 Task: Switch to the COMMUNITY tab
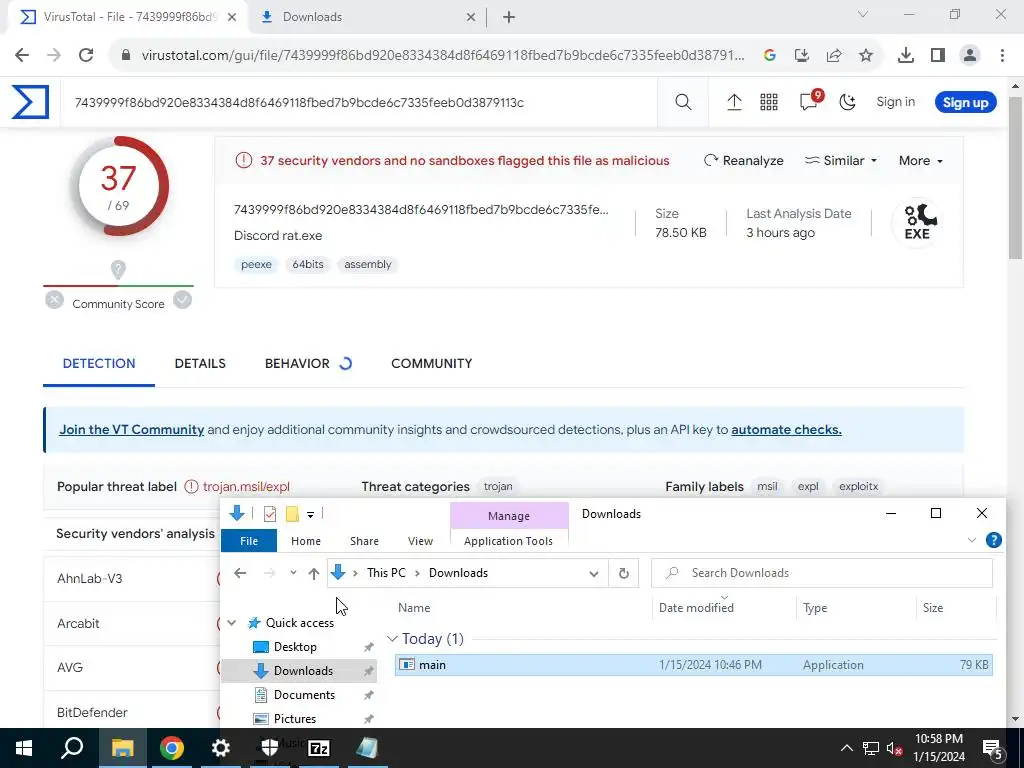(432, 364)
